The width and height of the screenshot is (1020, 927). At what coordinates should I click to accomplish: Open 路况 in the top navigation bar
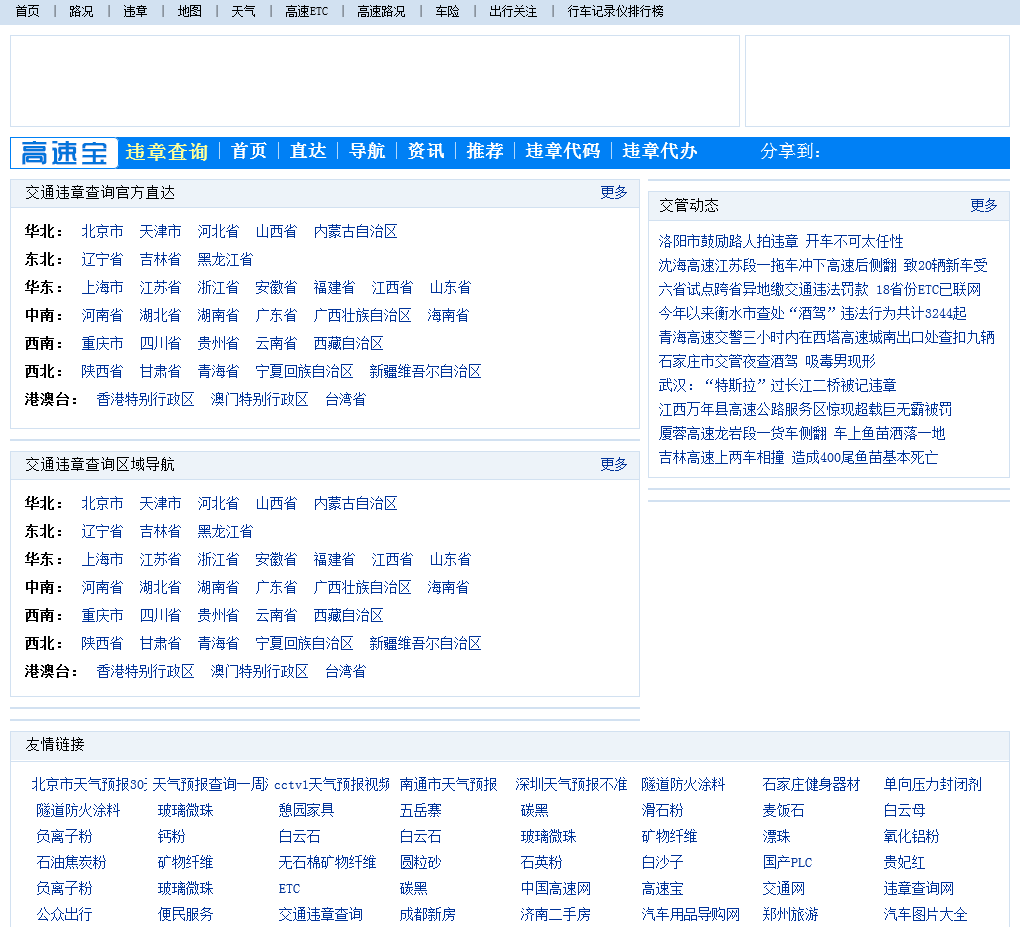(x=81, y=11)
